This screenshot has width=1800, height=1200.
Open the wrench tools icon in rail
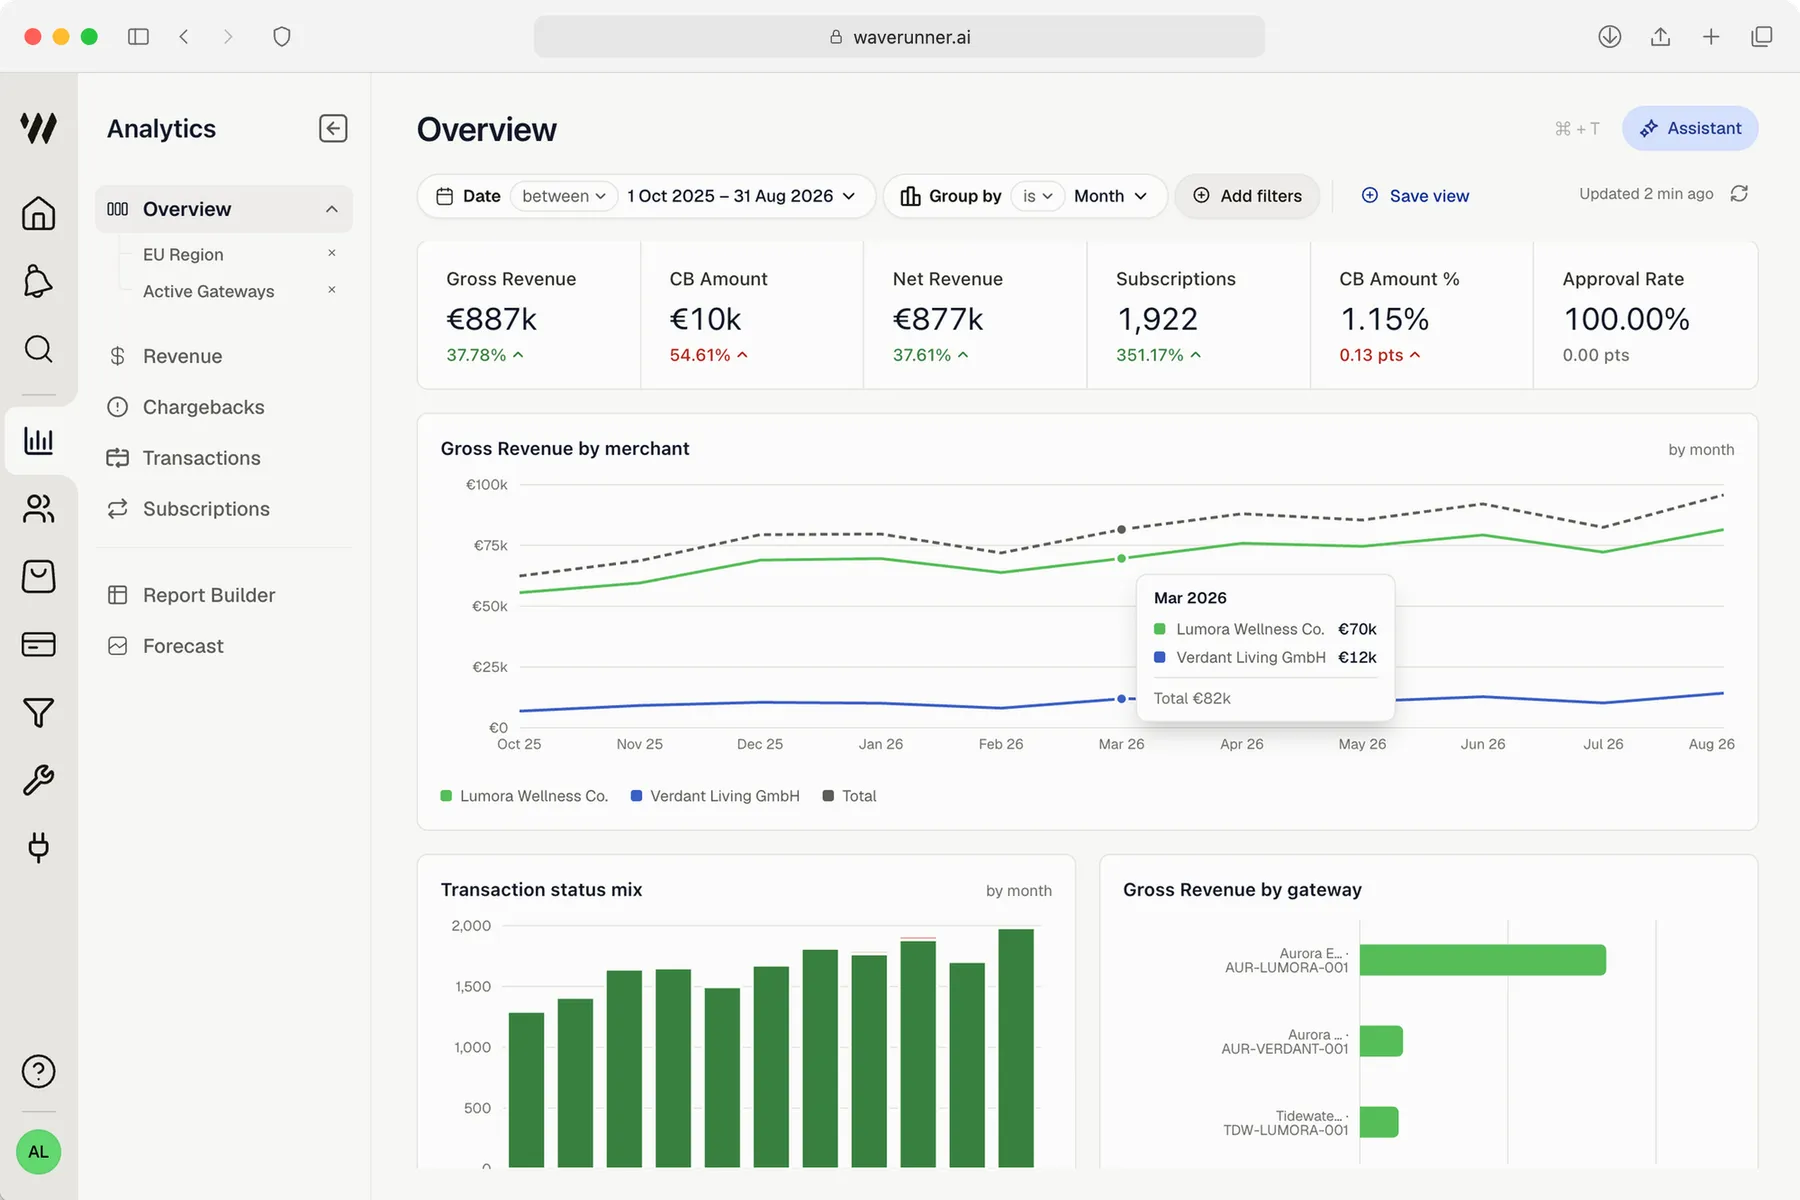coord(38,780)
